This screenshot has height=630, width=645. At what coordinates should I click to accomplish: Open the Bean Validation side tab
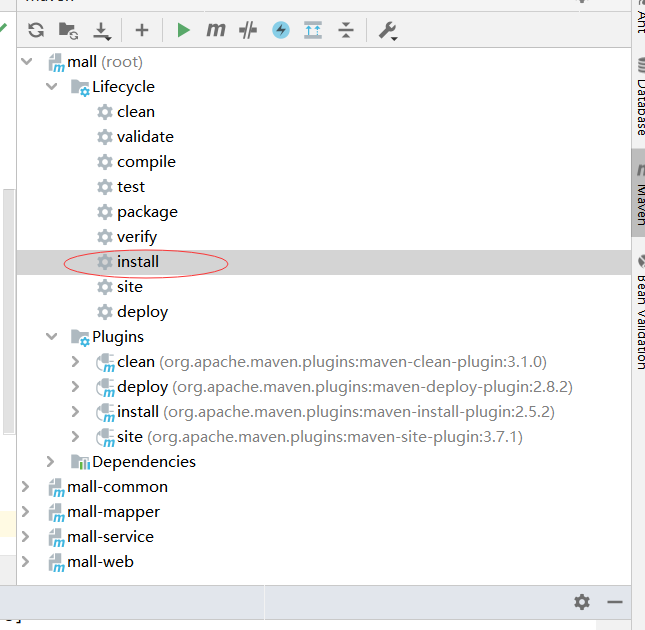[640, 313]
